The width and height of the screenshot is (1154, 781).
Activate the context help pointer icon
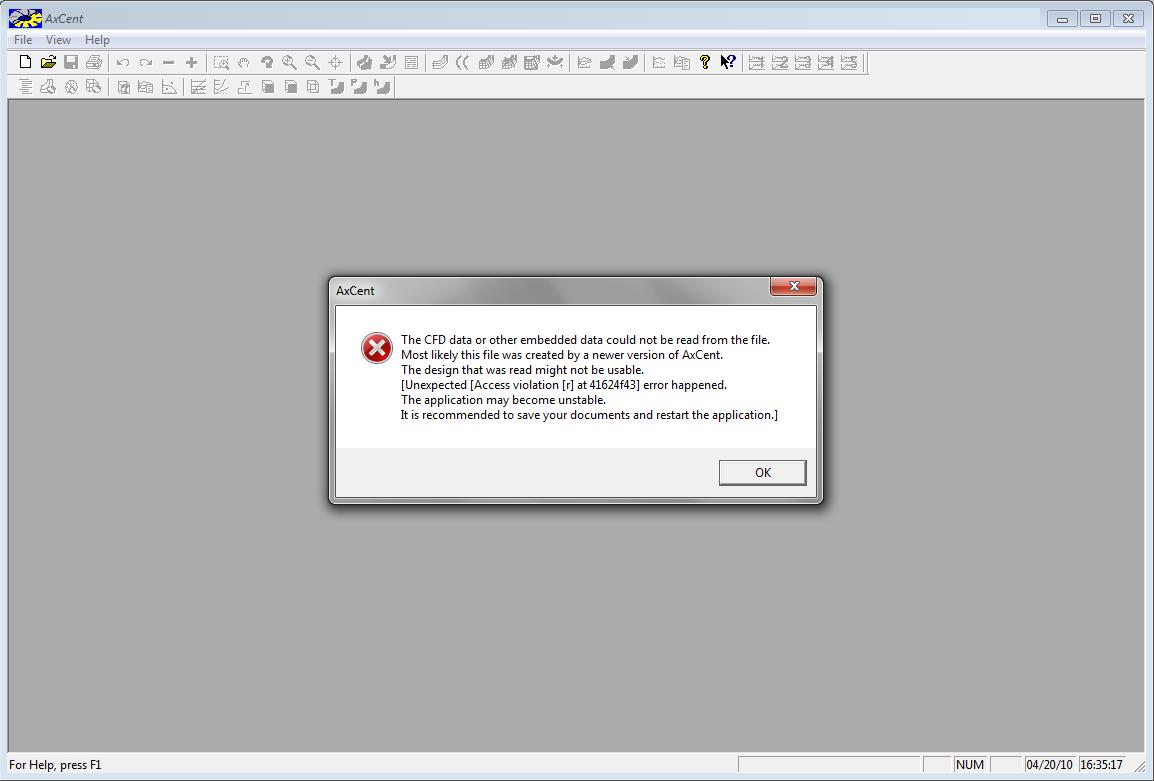[x=727, y=63]
